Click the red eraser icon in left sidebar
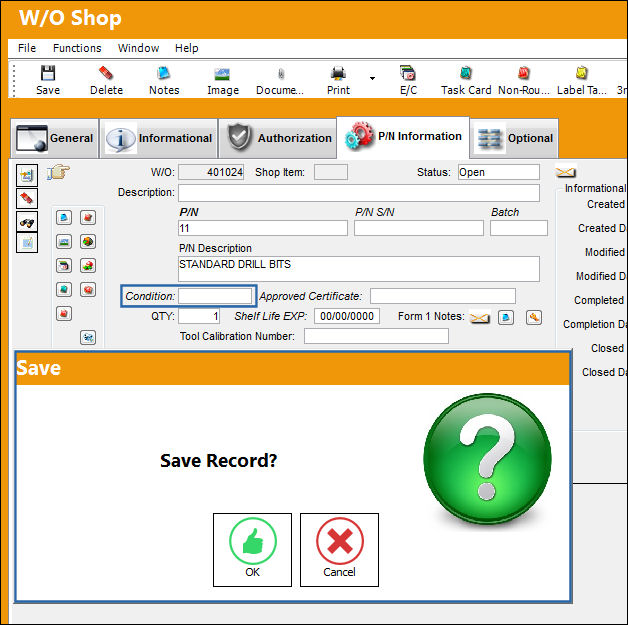This screenshot has height=625, width=628. click(x=27, y=198)
